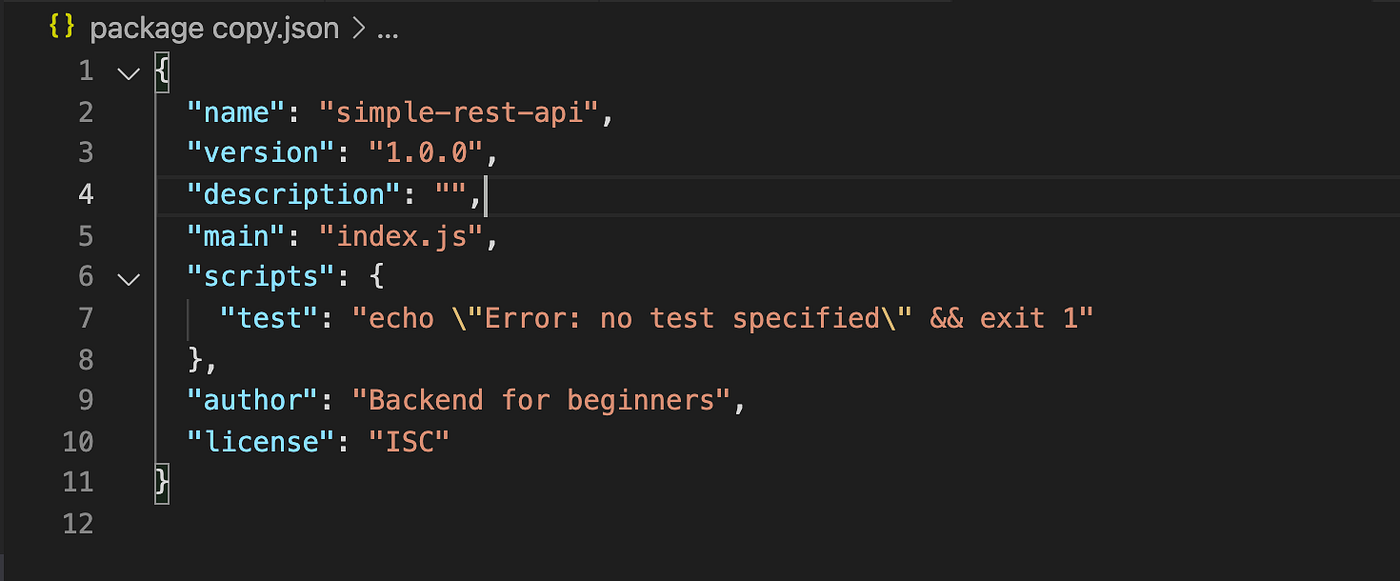Click the breadcrumb ellipsis after the file name
Screen dimensions: 1400x581
click(x=387, y=33)
